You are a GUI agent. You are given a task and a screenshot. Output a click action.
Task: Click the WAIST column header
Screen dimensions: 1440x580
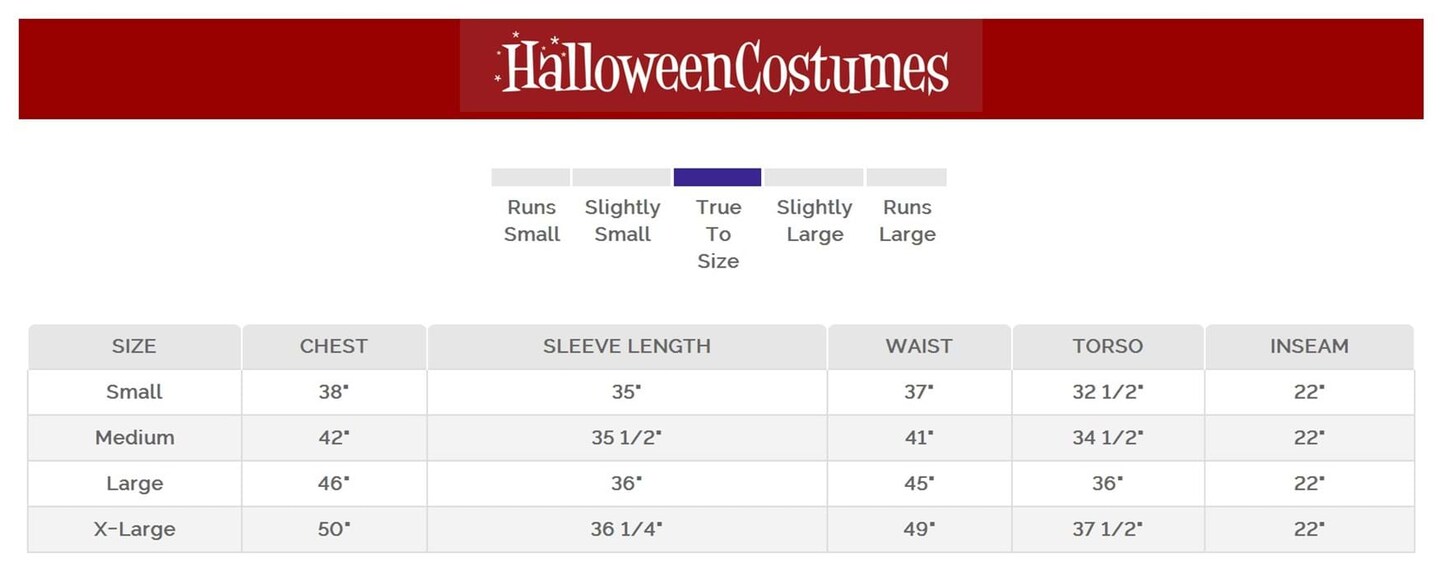click(919, 346)
